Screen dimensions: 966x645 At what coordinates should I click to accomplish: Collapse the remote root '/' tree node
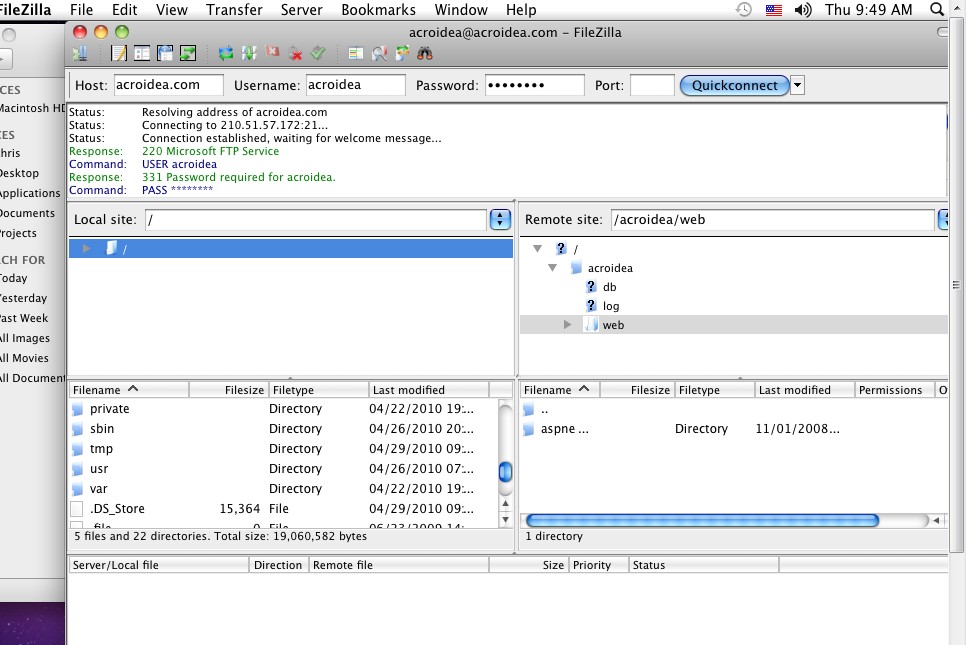(x=537, y=248)
